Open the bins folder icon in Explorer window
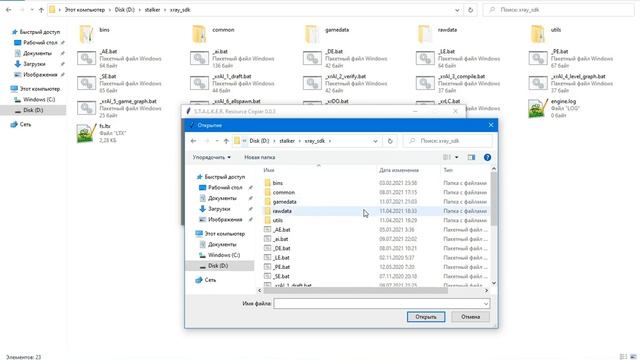The image size is (640, 360). (x=86, y=34)
